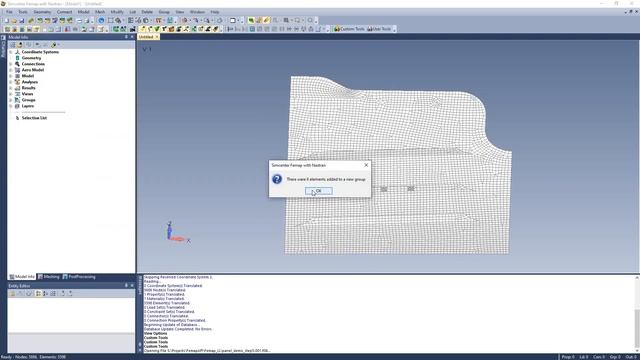Close the Untitled view tab
The width and height of the screenshot is (640, 360).
[157, 37]
